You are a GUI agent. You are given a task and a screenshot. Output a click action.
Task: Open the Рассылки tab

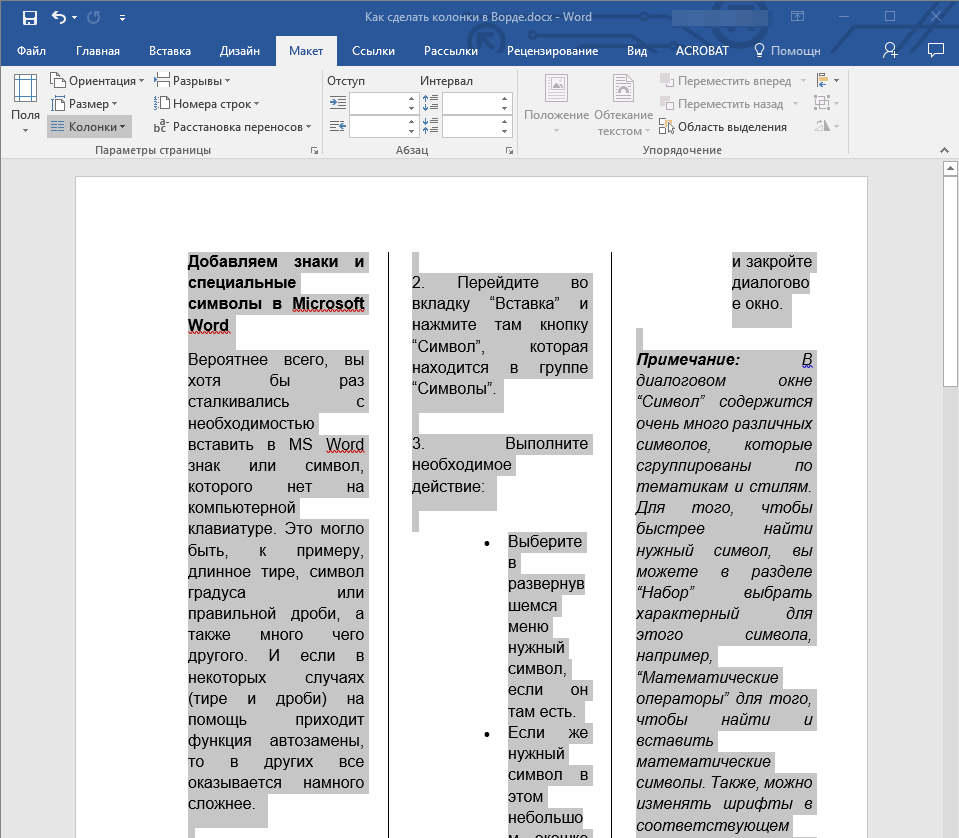coord(451,51)
